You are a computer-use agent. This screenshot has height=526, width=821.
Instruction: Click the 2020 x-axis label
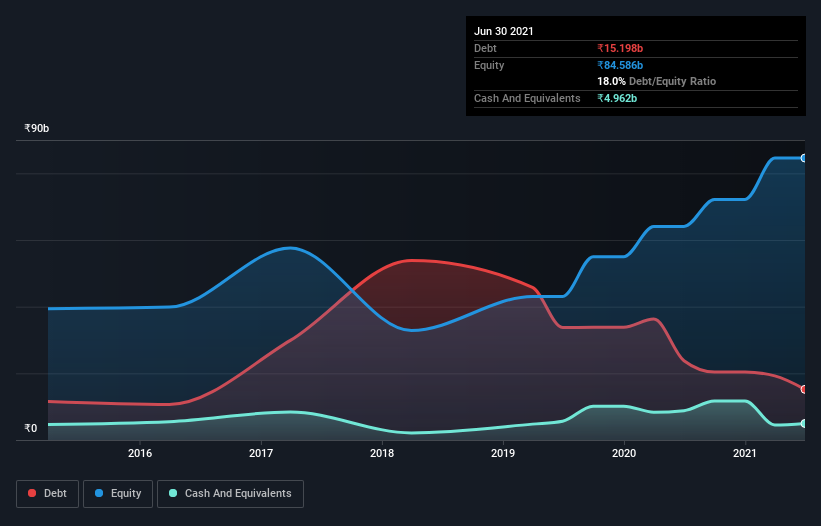click(x=624, y=453)
